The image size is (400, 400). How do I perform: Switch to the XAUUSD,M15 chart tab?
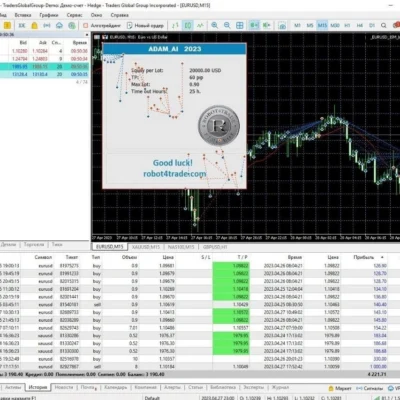coord(146,247)
